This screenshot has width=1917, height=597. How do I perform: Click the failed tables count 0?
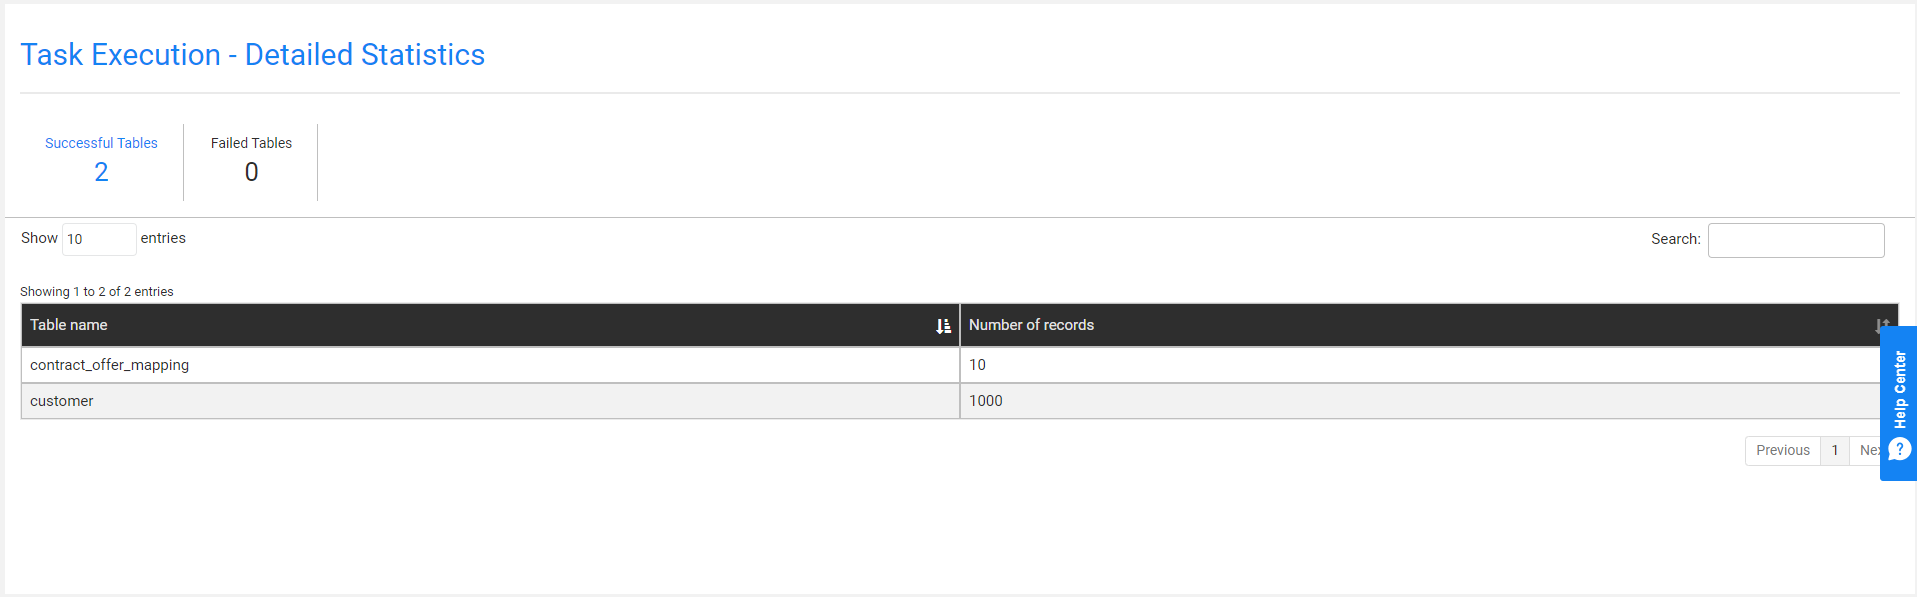click(251, 172)
